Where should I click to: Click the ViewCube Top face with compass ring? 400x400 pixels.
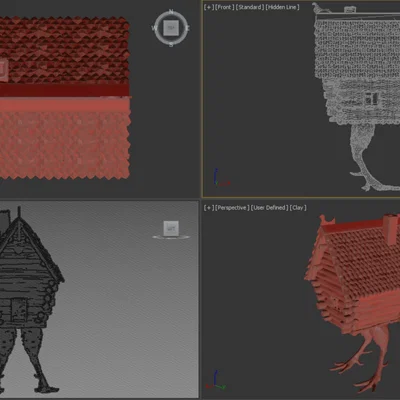171,28
